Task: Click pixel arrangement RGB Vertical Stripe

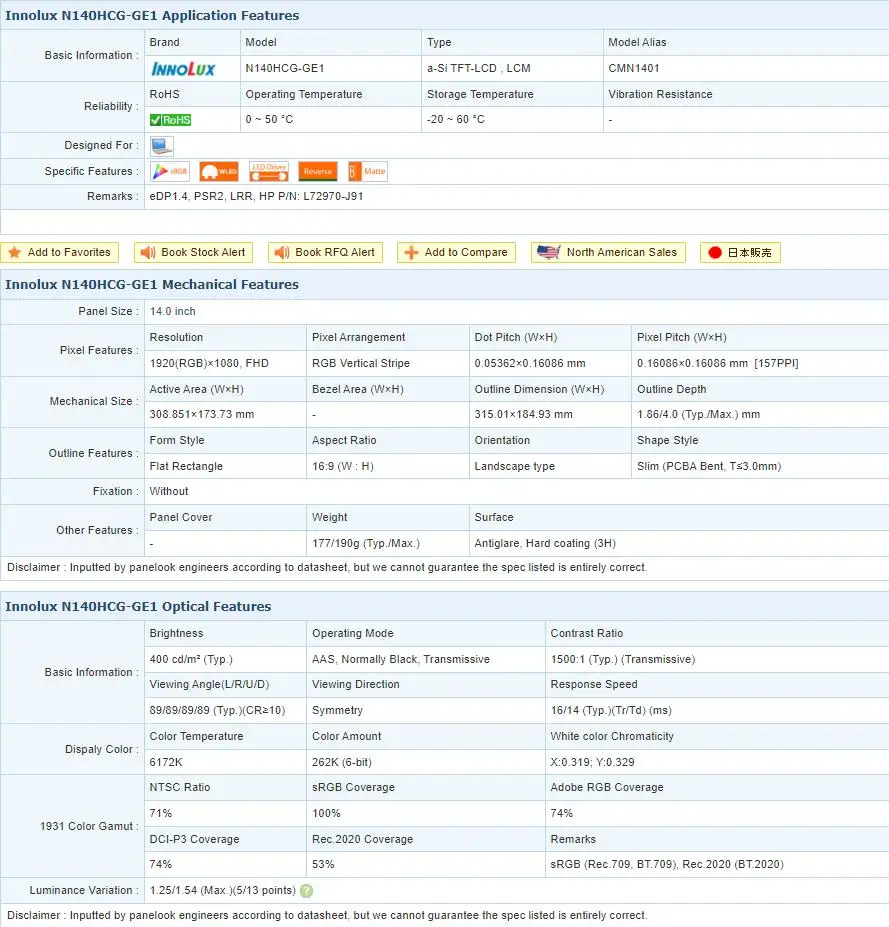Action: point(361,364)
